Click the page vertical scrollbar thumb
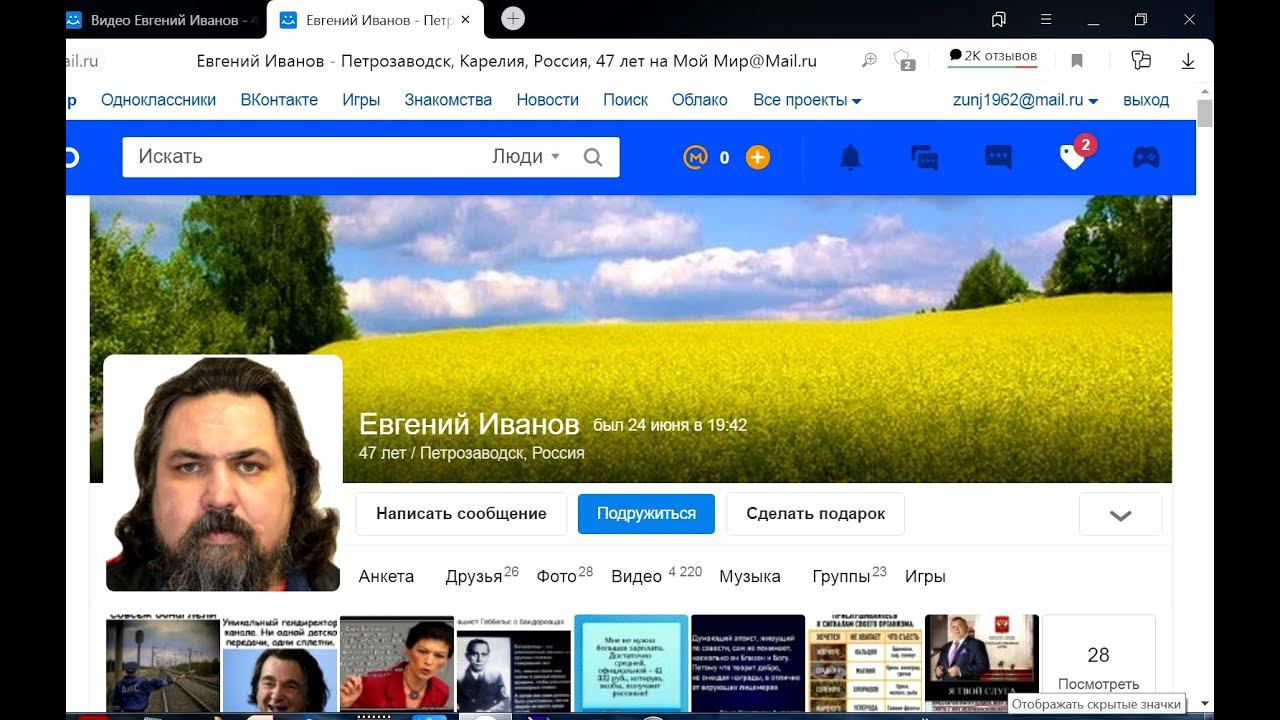 tap(1205, 113)
